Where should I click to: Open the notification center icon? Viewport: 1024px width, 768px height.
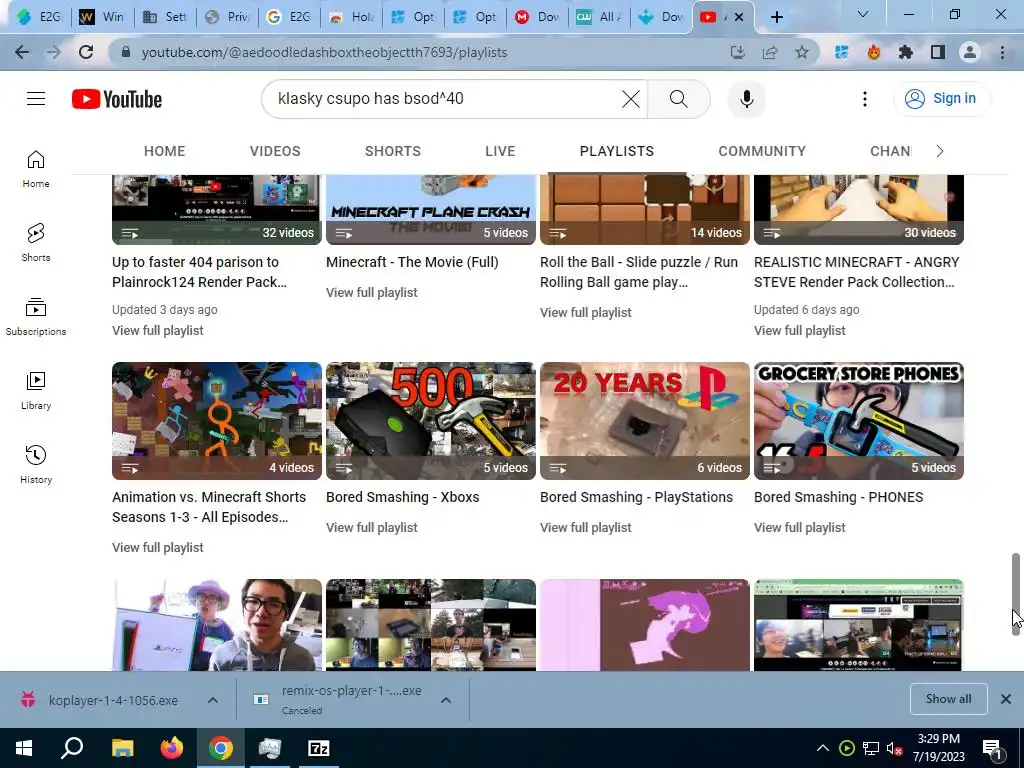pos(993,748)
